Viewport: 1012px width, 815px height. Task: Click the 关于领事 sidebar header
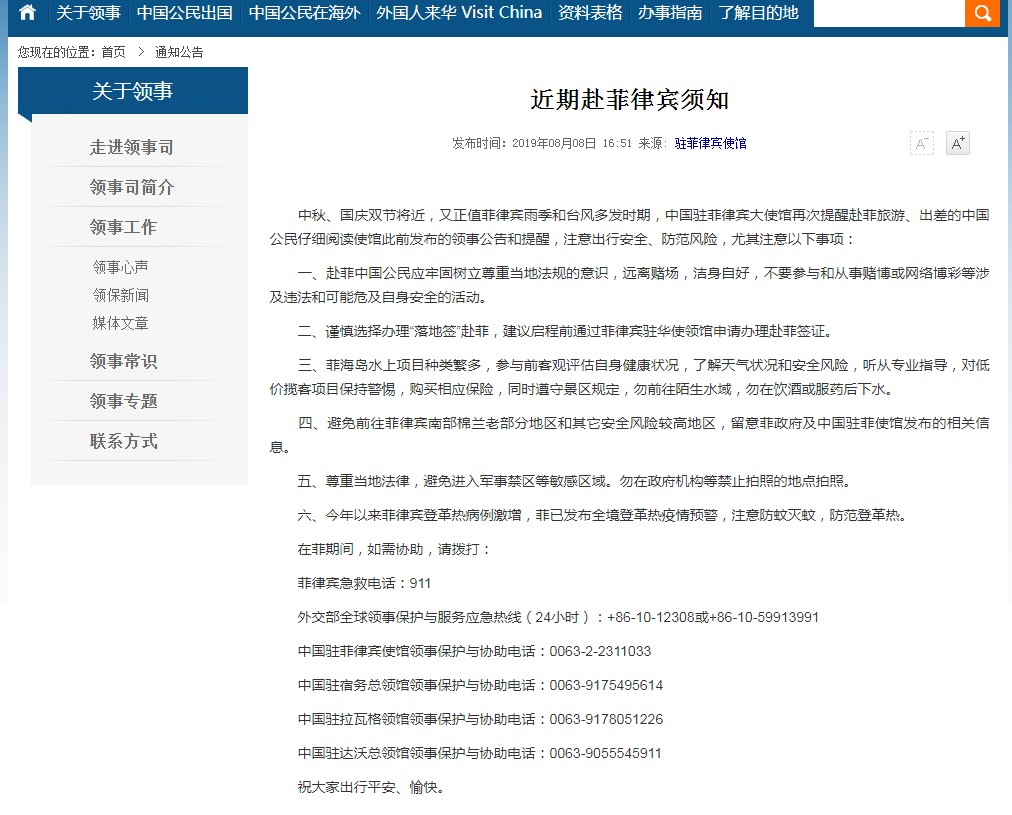click(x=133, y=91)
